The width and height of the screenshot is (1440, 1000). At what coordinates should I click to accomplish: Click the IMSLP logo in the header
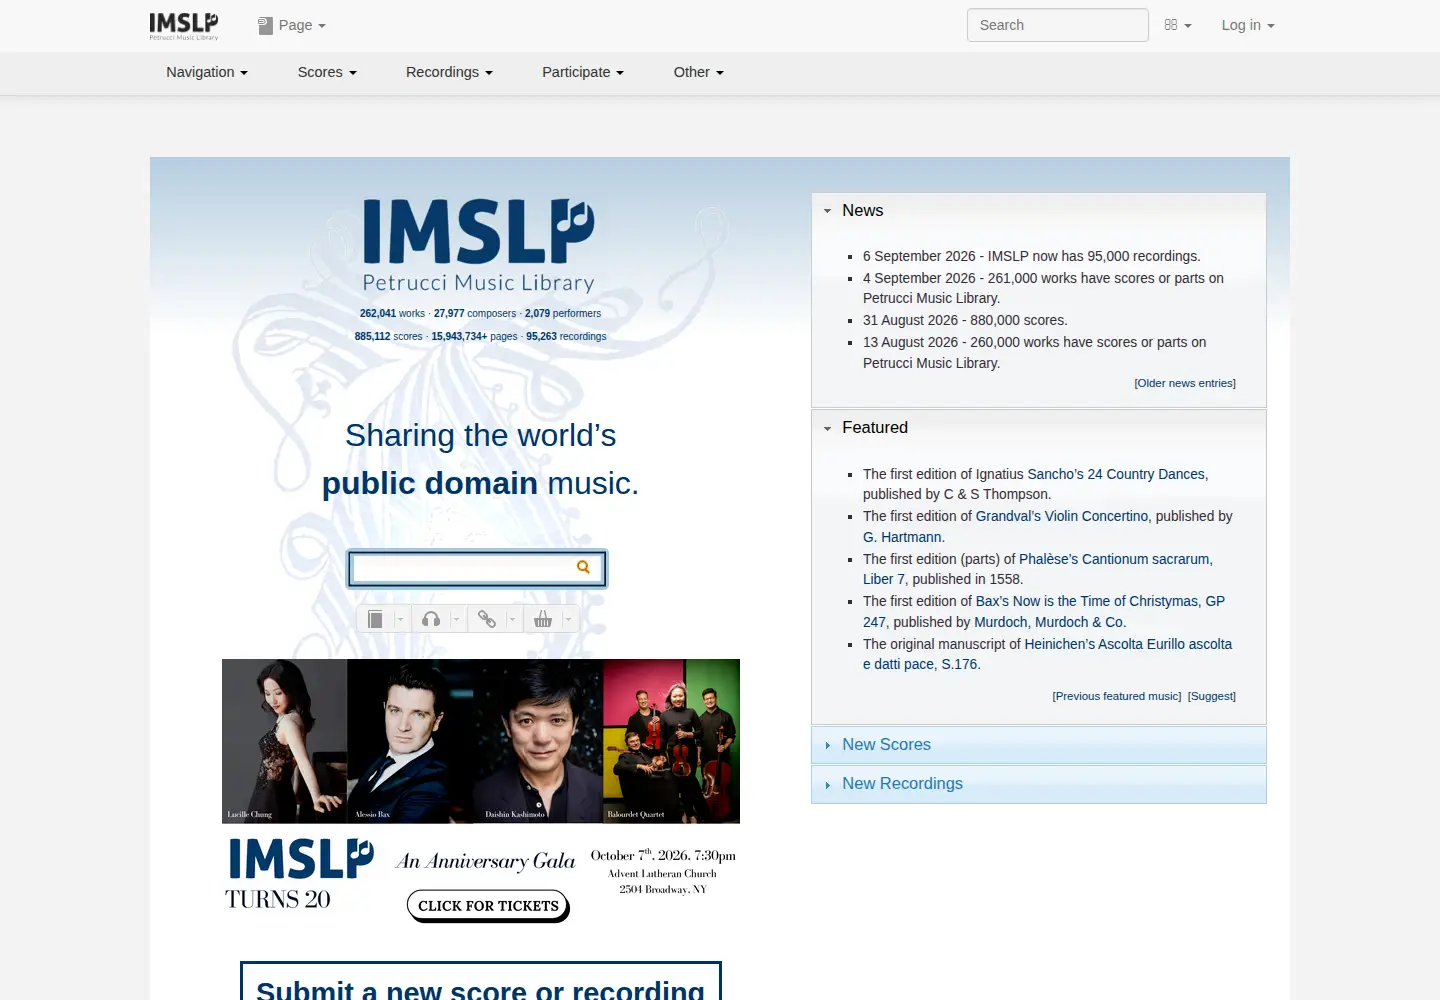pos(184,26)
